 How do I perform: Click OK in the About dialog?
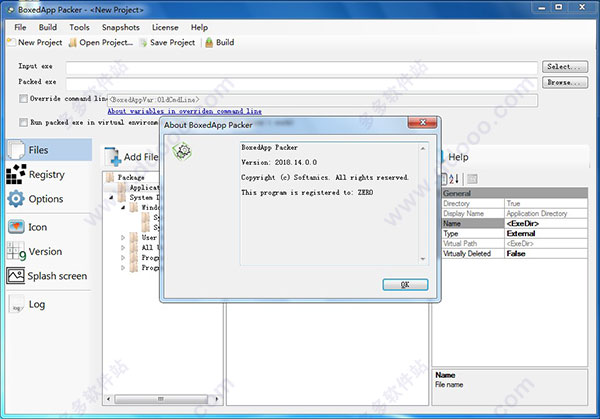coord(405,284)
